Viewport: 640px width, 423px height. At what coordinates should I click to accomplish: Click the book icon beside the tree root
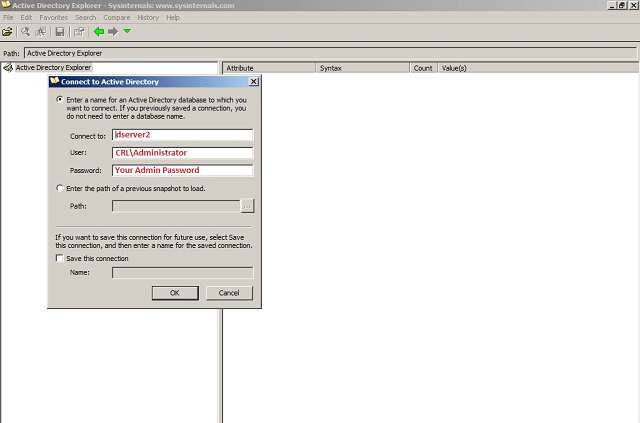8,67
